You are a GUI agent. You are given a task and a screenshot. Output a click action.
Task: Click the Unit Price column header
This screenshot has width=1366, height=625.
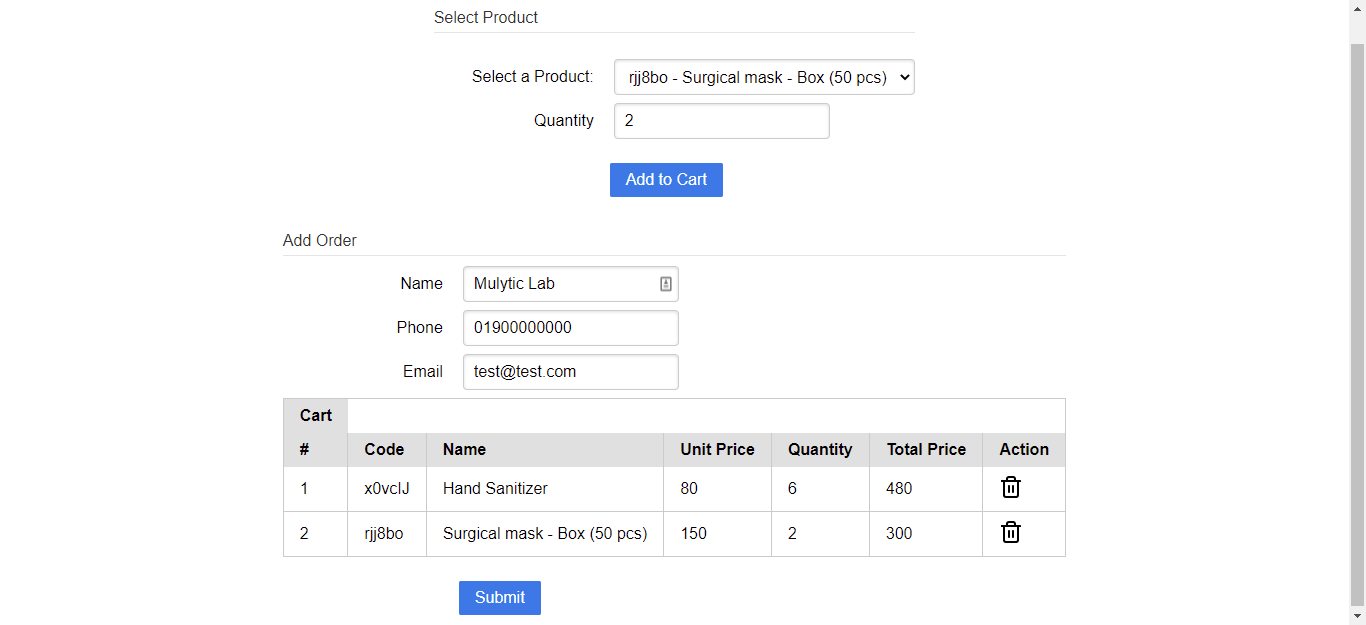[x=717, y=450]
